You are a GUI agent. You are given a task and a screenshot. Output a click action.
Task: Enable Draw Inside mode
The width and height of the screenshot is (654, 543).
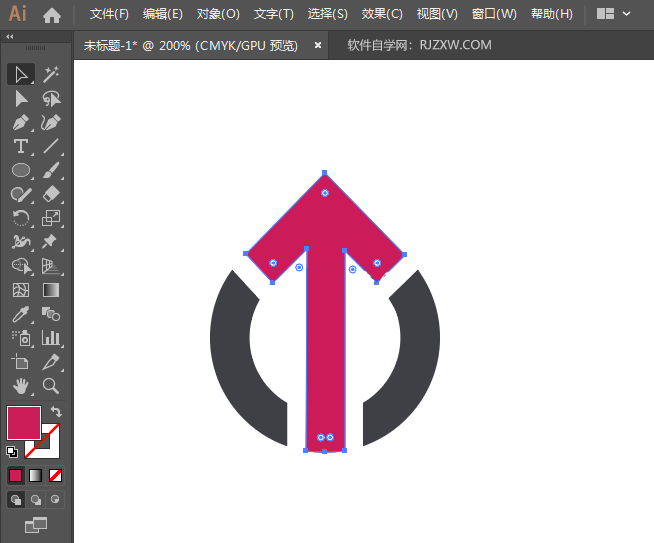click(x=55, y=500)
